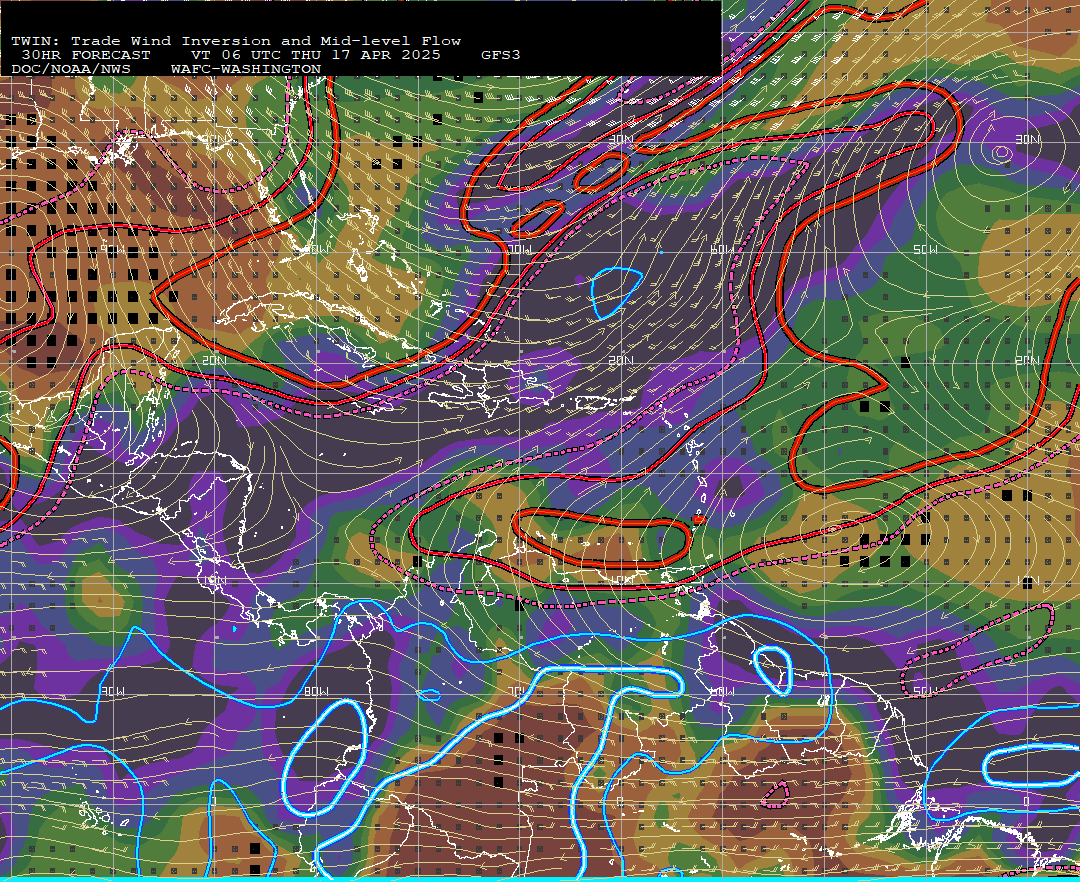
Task: Click the thick cyan oval at the right edge
Action: coord(1030,766)
